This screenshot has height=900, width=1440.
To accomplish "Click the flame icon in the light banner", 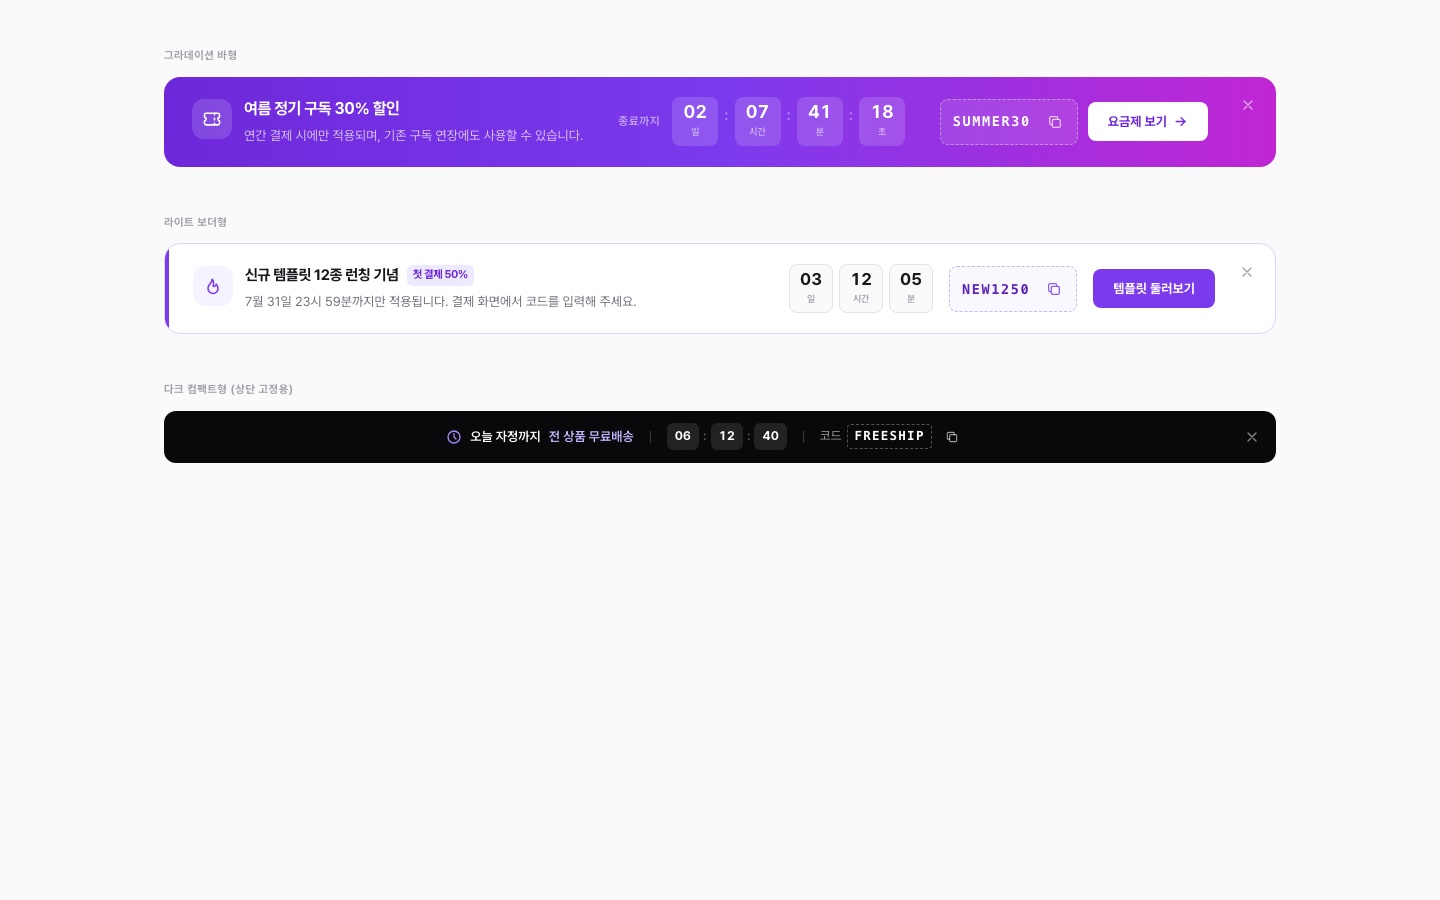I will [213, 286].
